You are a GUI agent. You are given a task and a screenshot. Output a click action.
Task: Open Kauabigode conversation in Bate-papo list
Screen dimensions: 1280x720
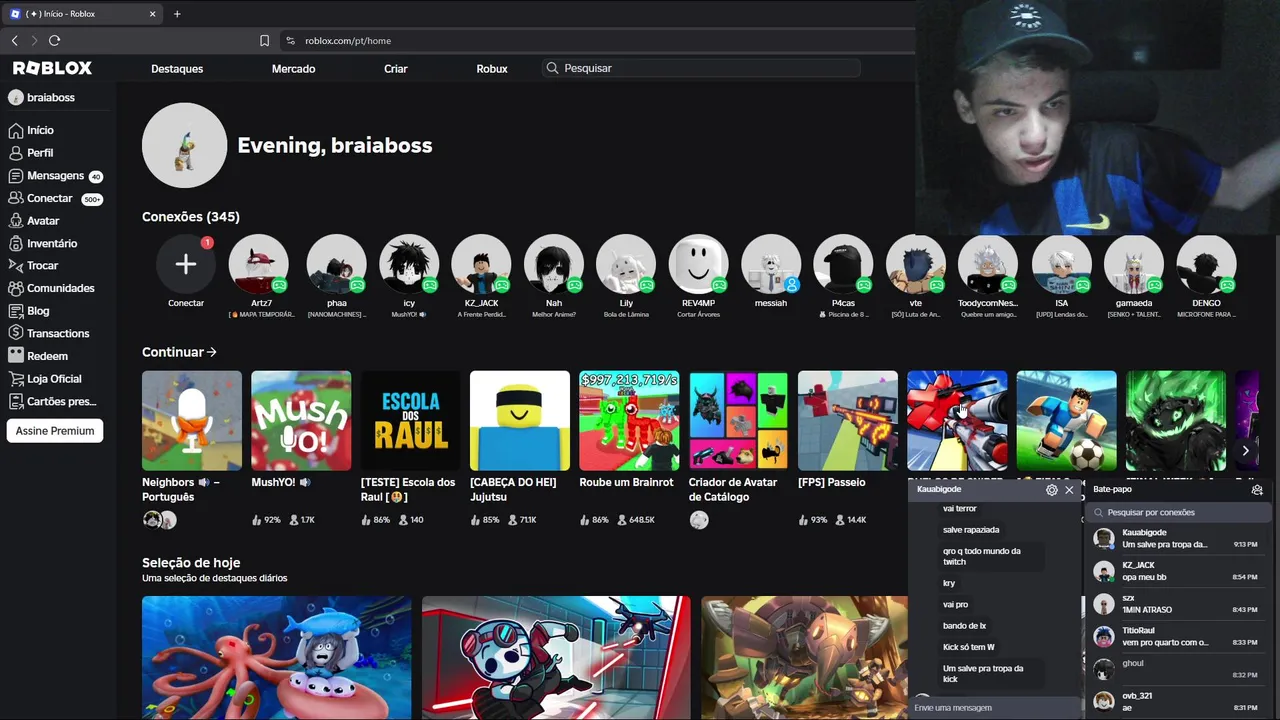coord(1176,539)
